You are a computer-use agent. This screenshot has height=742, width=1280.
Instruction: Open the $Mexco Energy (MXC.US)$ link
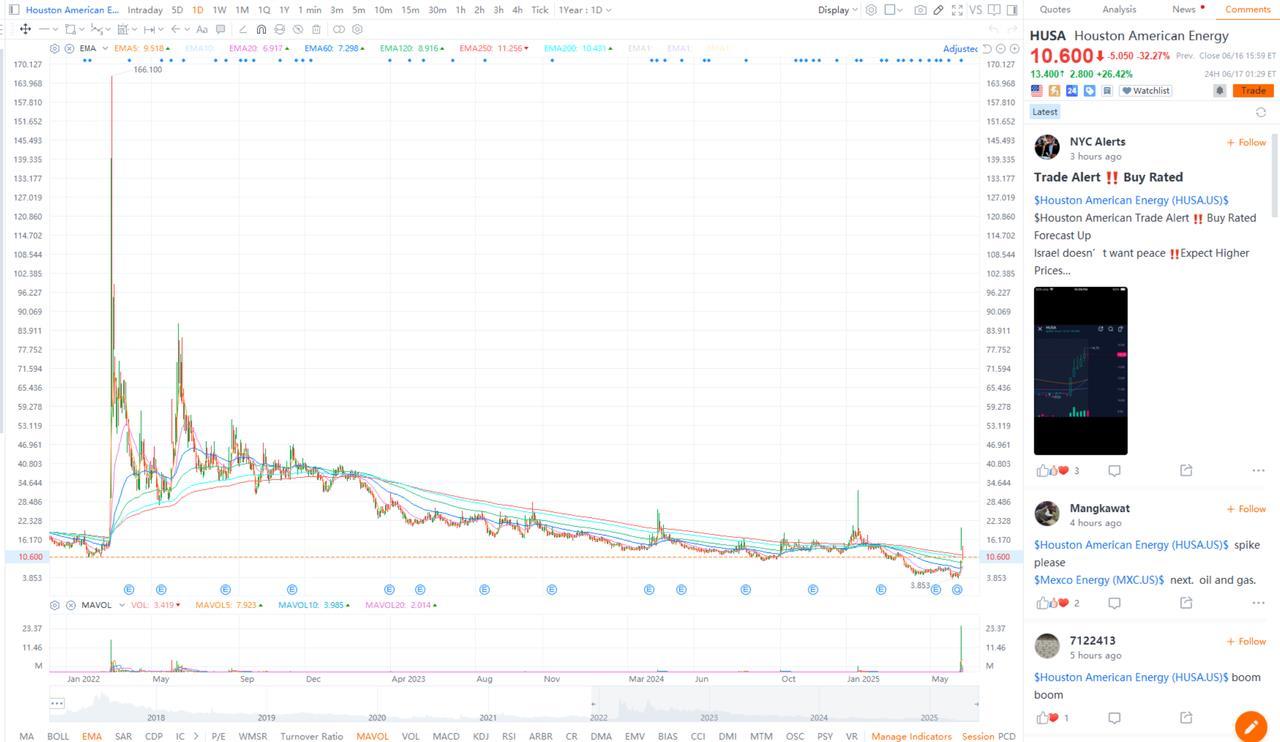pyautogui.click(x=1099, y=580)
